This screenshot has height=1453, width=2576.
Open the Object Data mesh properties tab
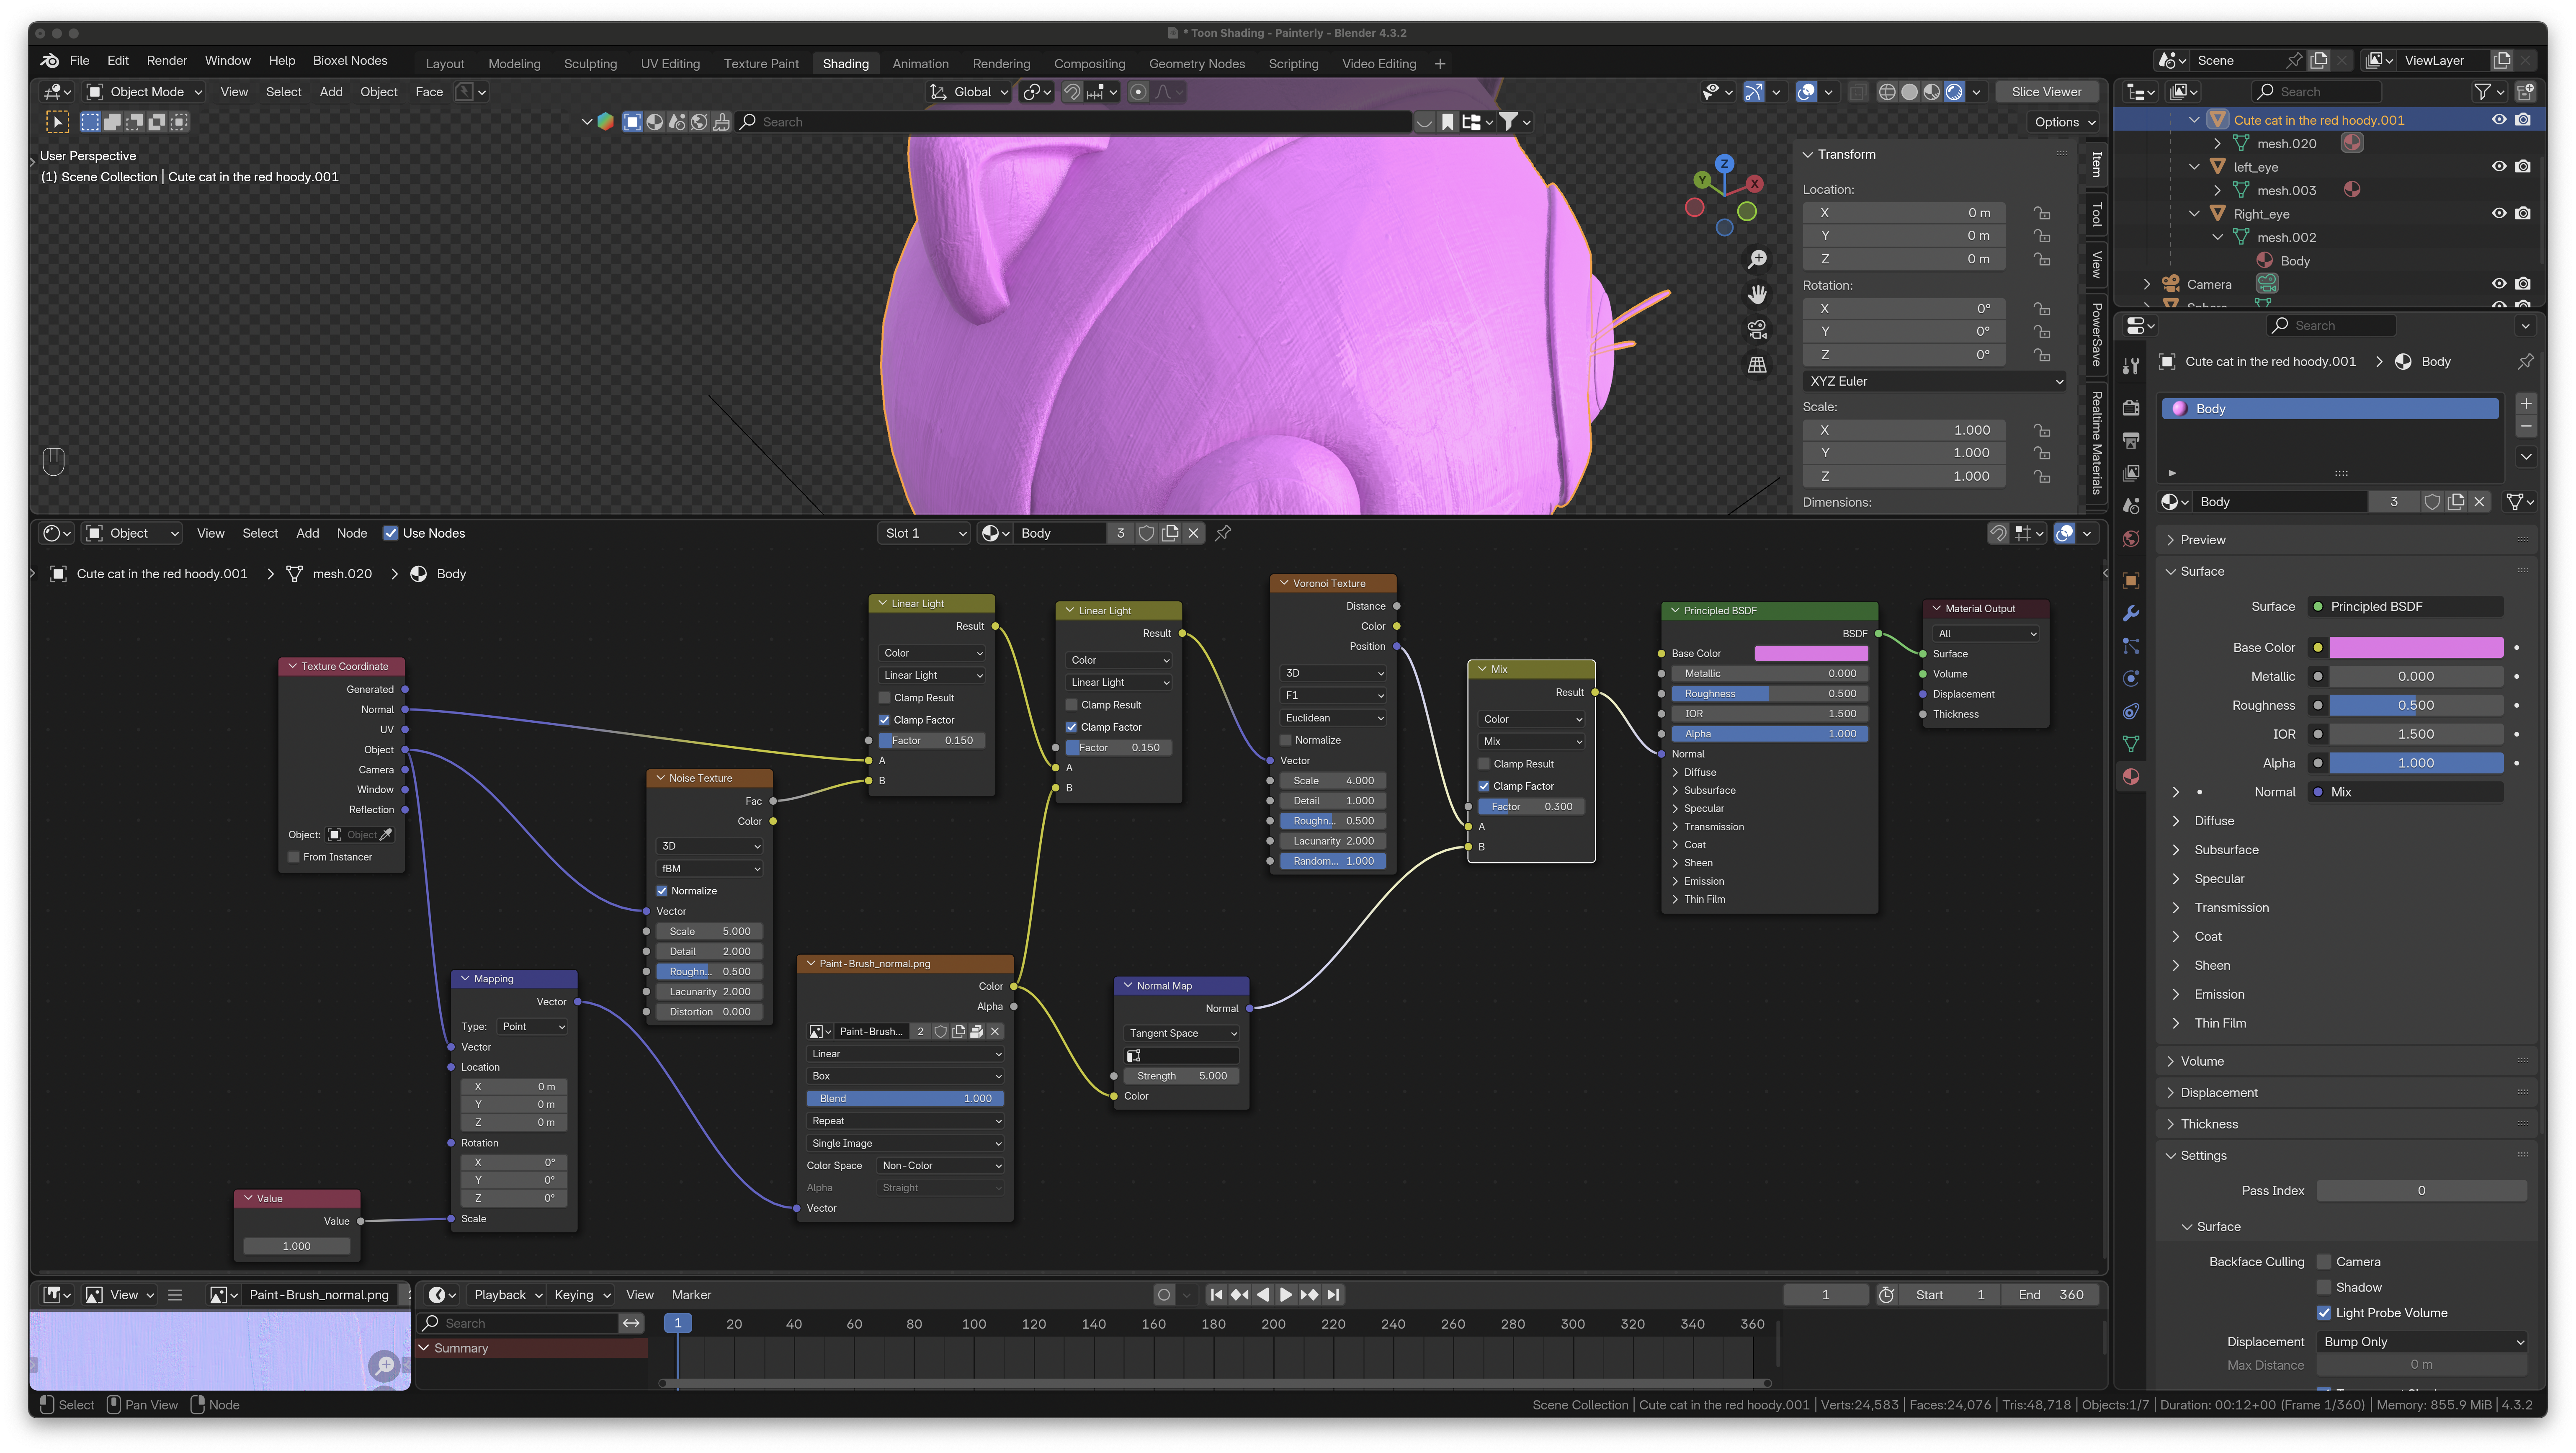pos(2131,744)
